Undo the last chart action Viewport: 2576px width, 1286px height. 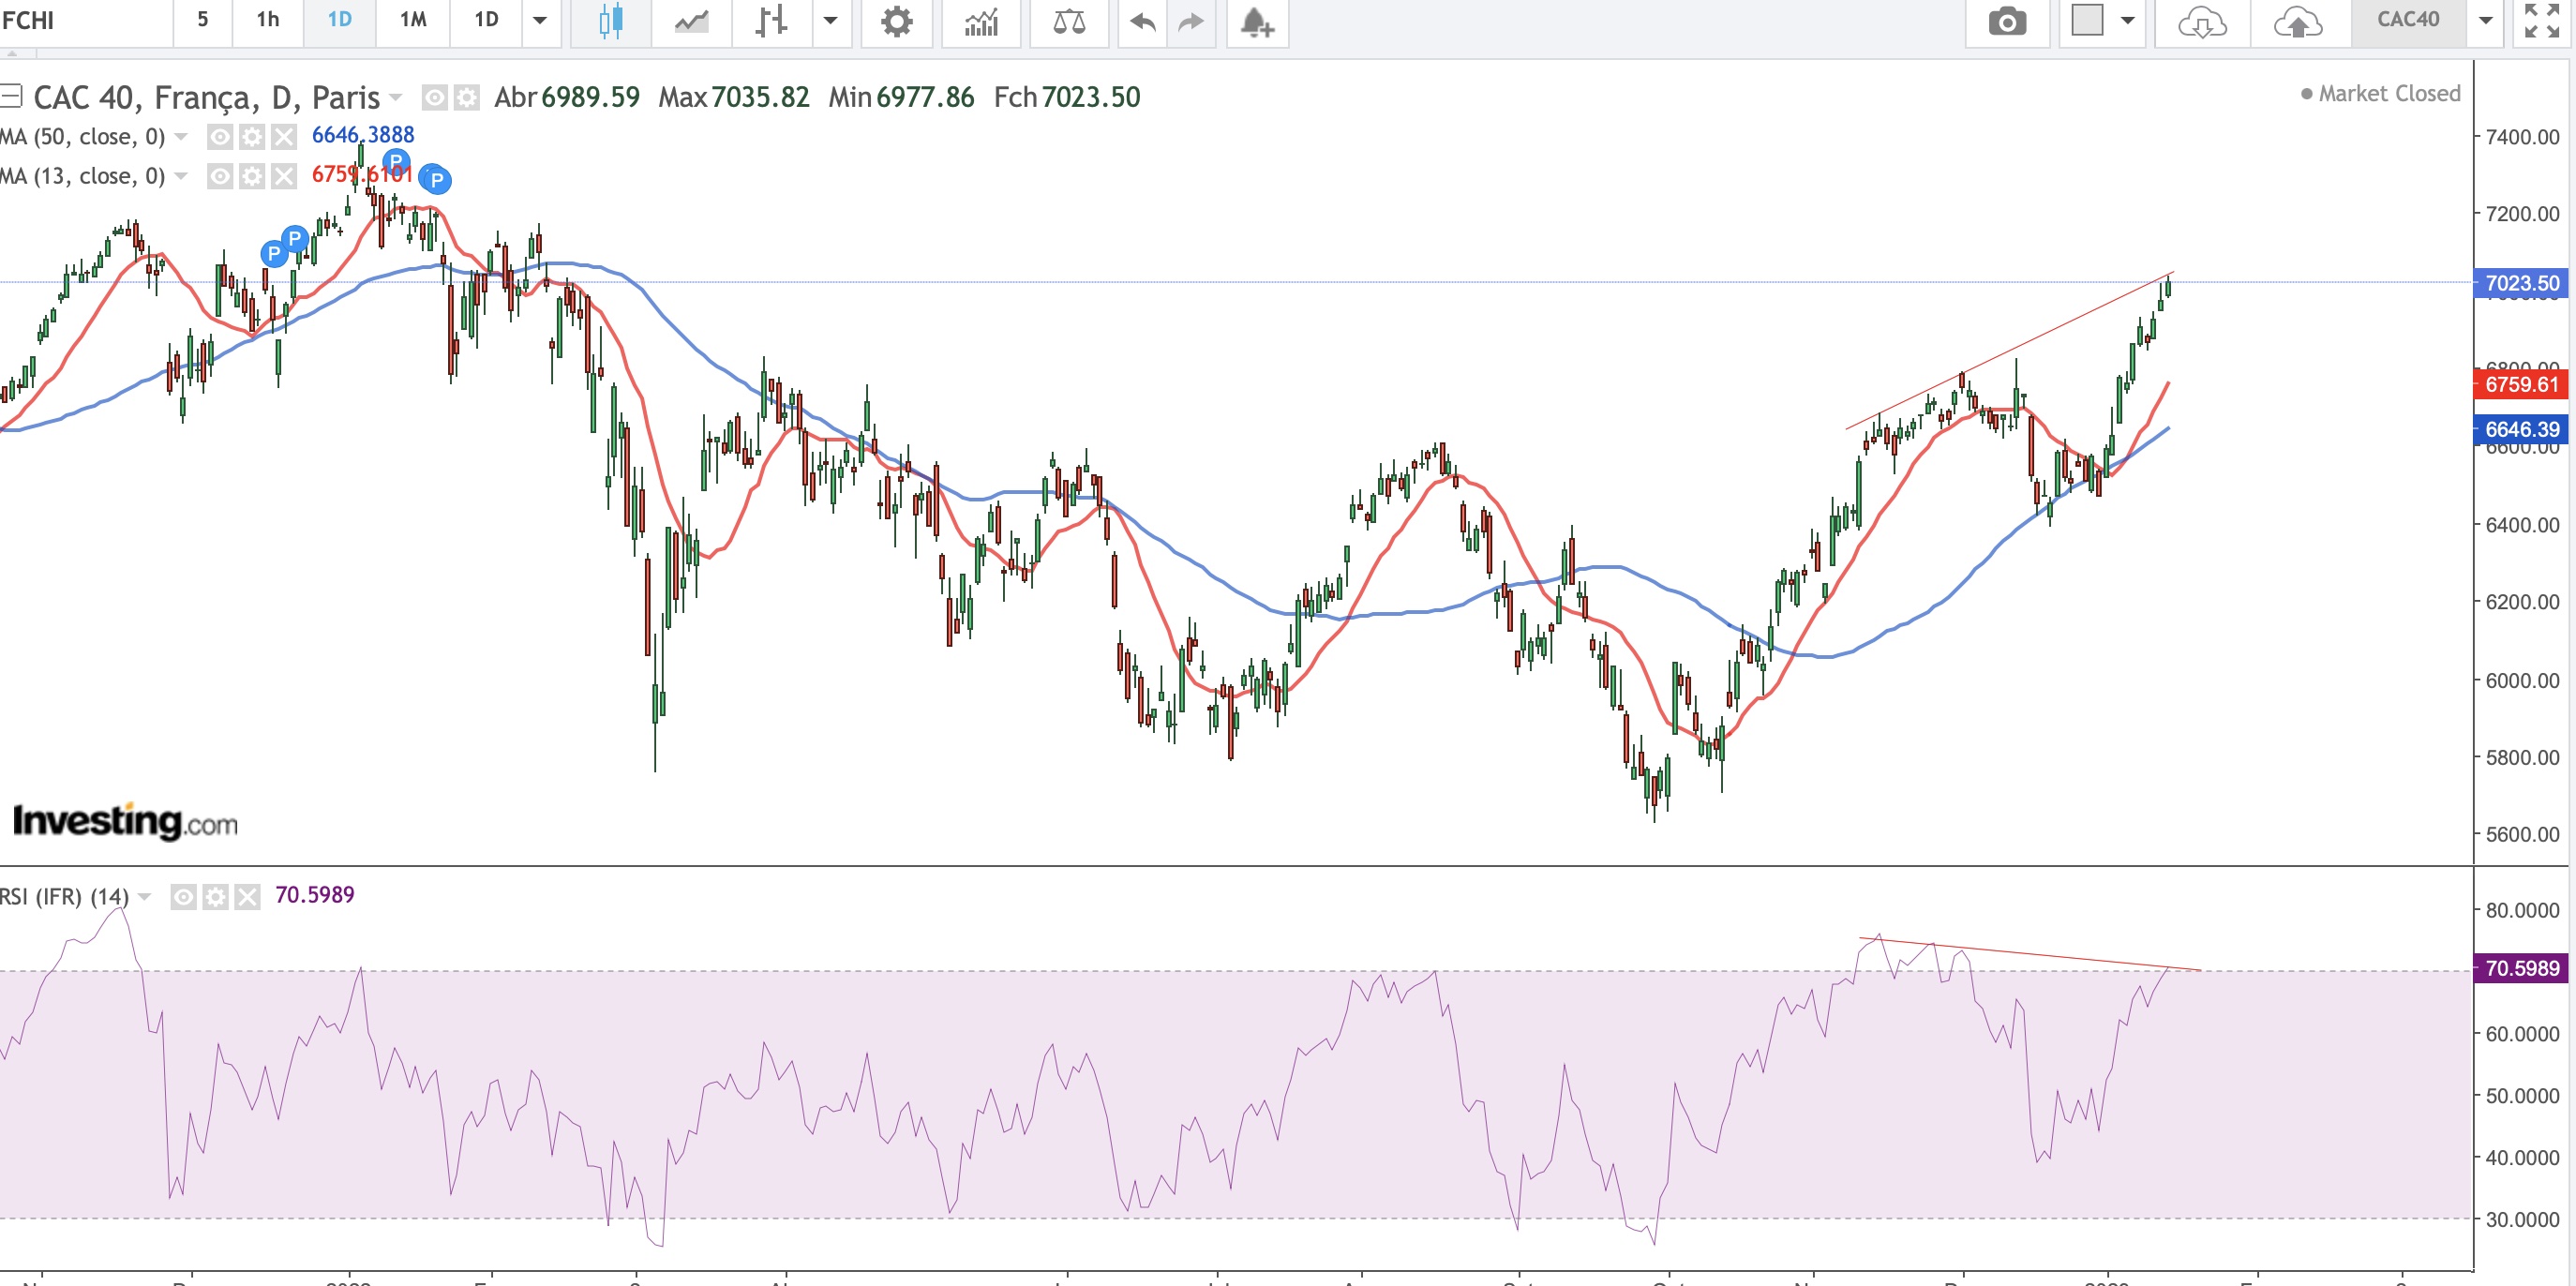click(x=1143, y=21)
